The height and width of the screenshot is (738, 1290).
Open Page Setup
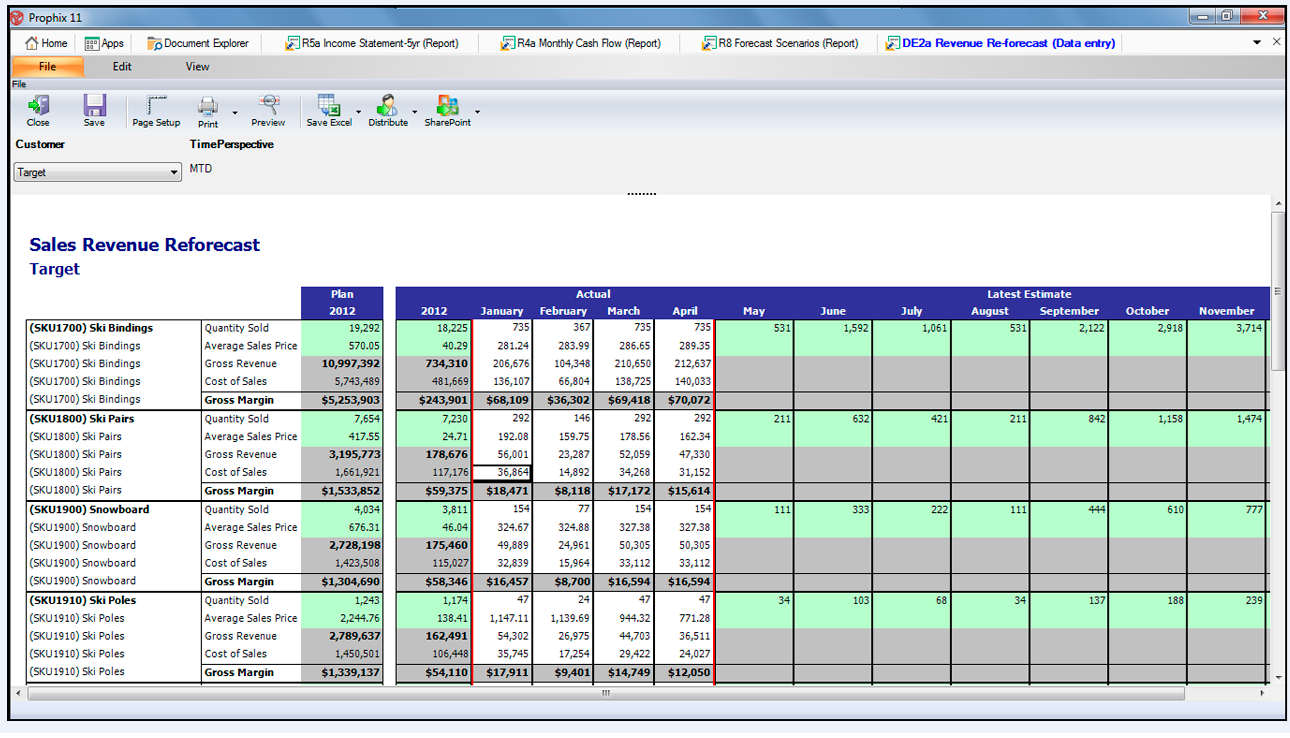point(156,108)
